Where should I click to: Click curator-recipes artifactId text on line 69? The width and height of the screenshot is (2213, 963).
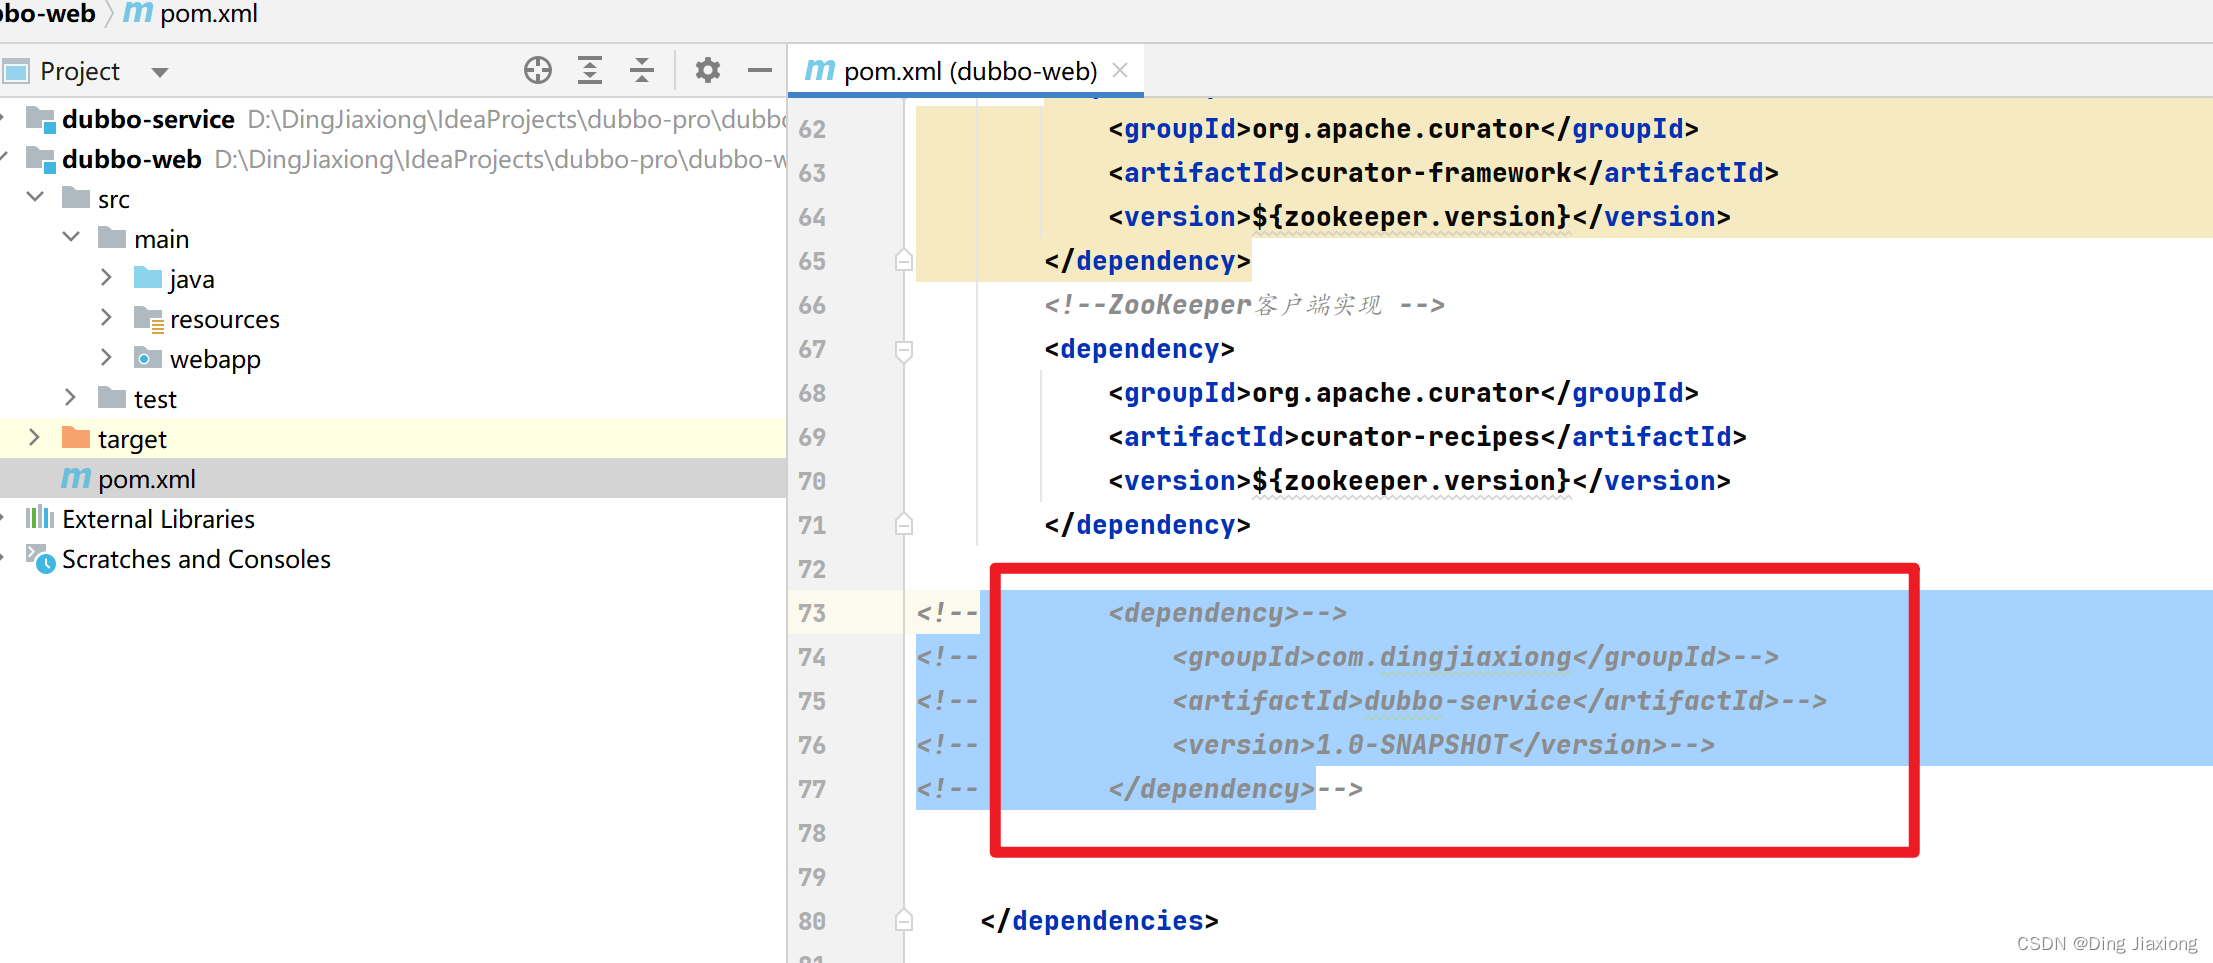pos(1420,436)
